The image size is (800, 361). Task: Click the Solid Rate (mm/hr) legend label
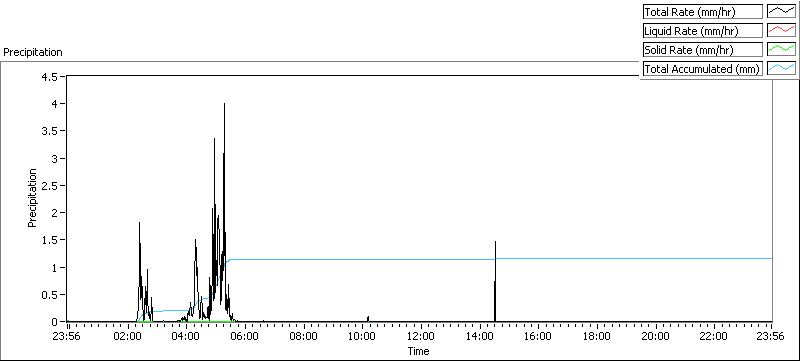pyautogui.click(x=703, y=49)
